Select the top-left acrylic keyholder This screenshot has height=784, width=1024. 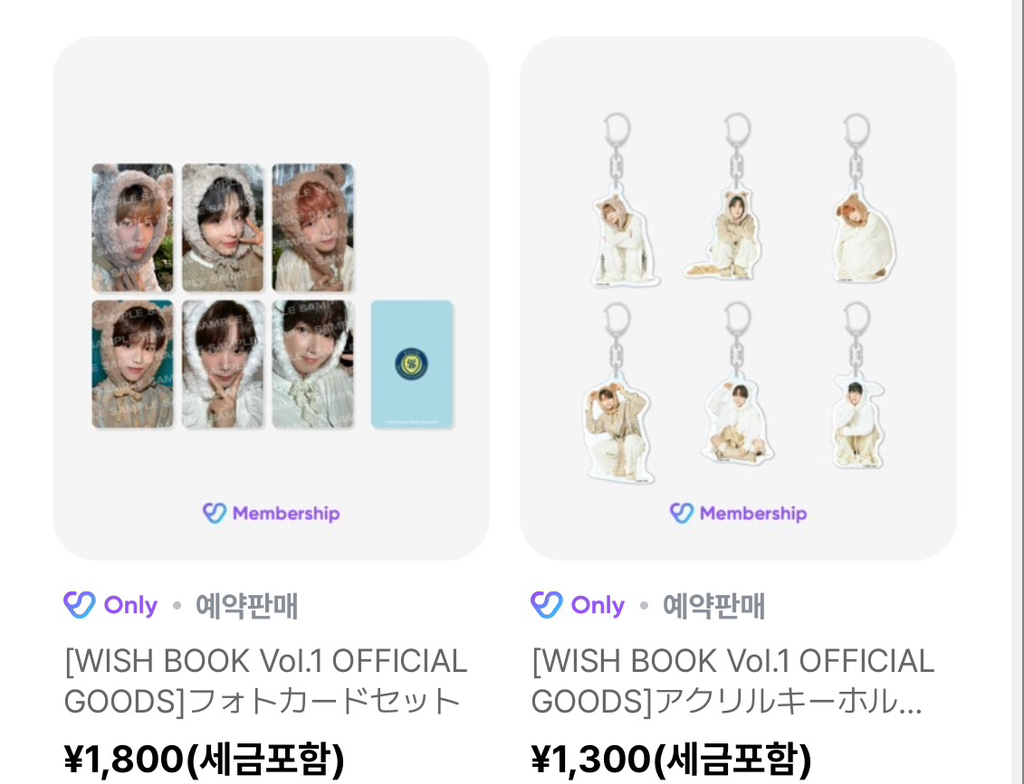[x=622, y=200]
